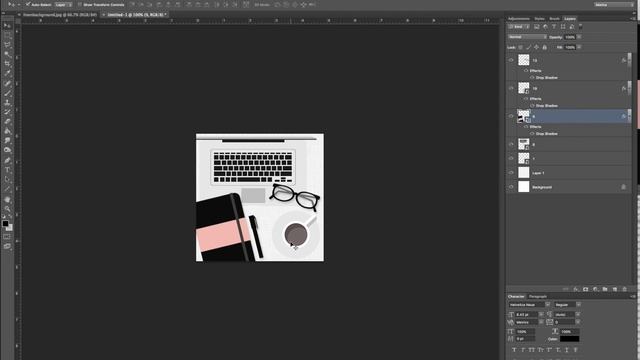Toggle lock all for the layer

544,47
